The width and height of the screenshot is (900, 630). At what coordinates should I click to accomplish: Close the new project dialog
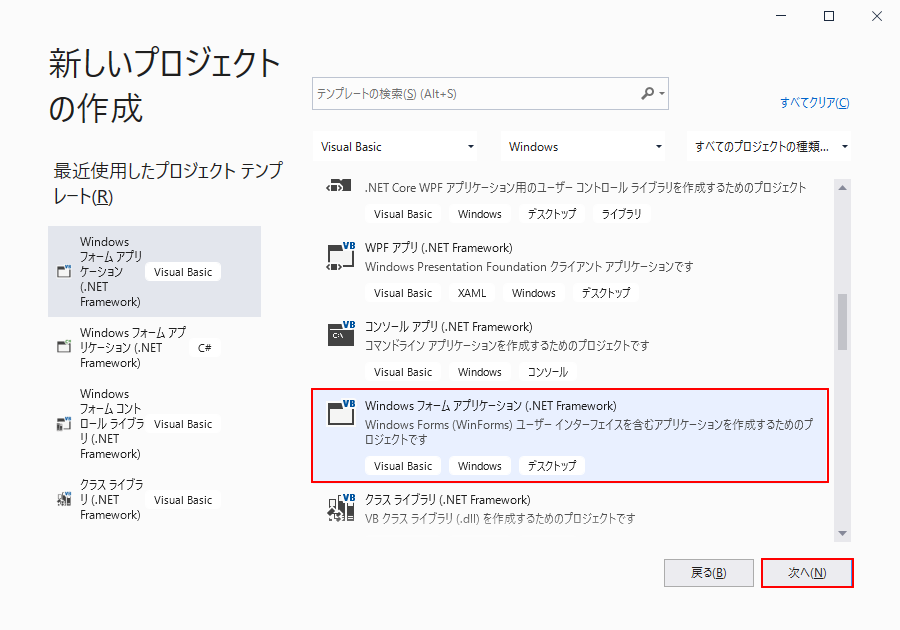pyautogui.click(x=876, y=16)
